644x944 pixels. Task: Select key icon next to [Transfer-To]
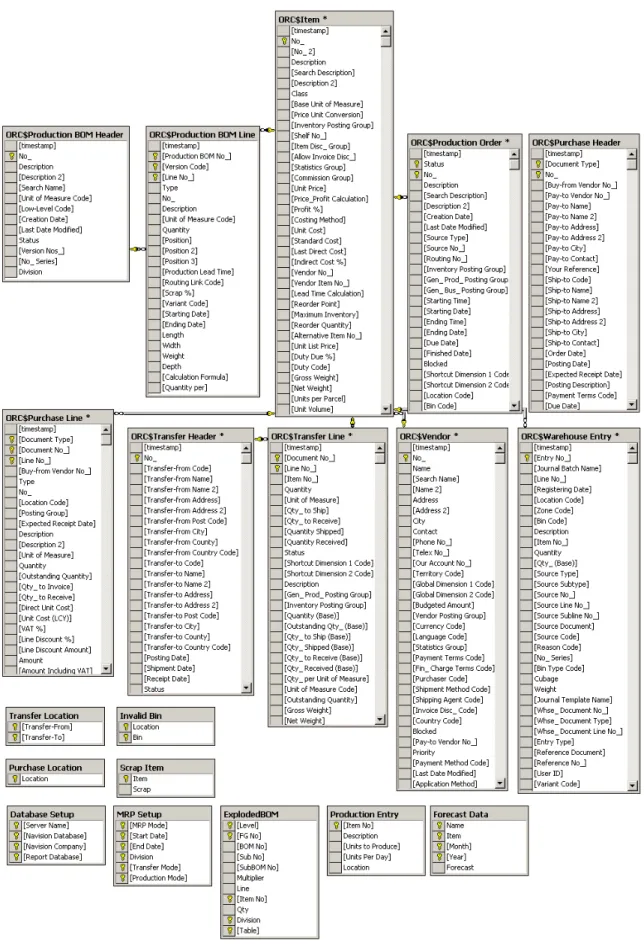14,737
